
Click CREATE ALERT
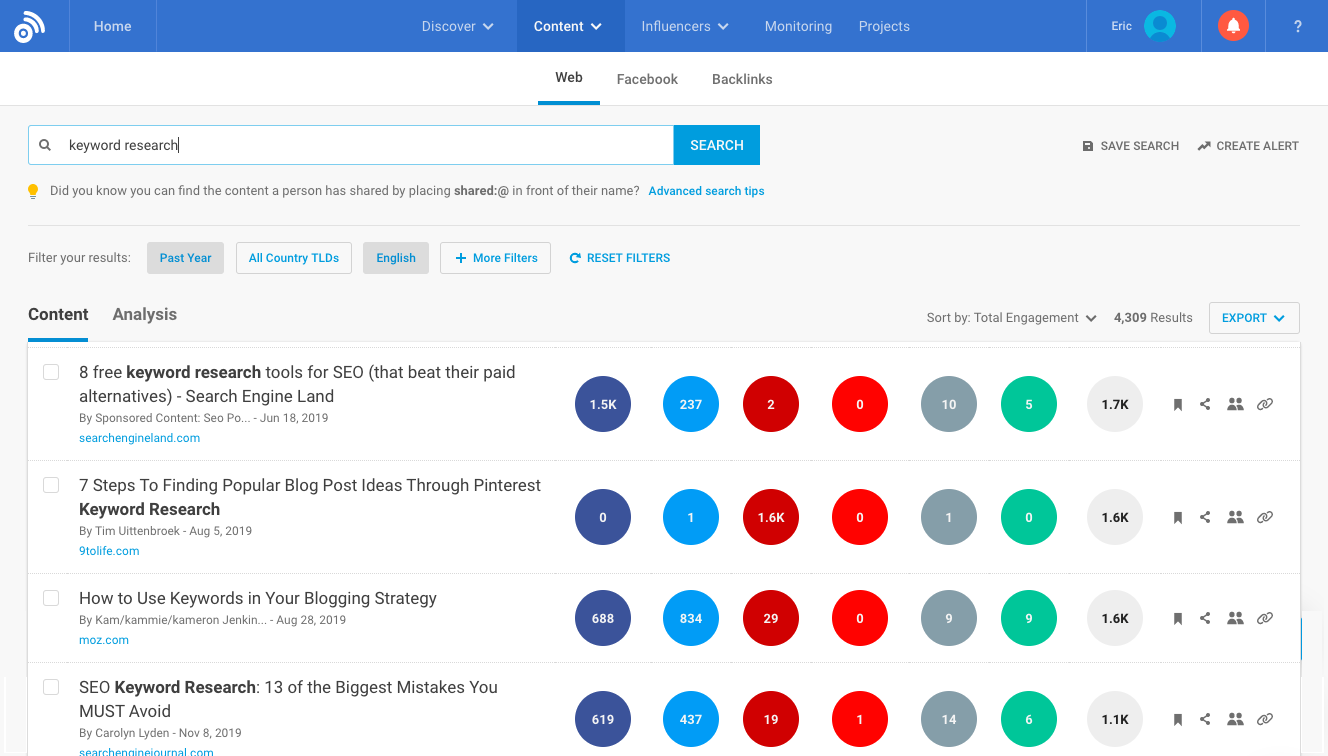click(x=1248, y=146)
